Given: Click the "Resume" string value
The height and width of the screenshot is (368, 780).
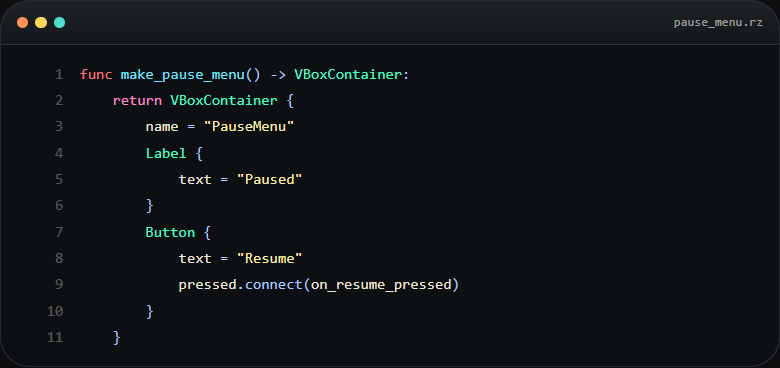Looking at the screenshot, I should pyautogui.click(x=270, y=259).
